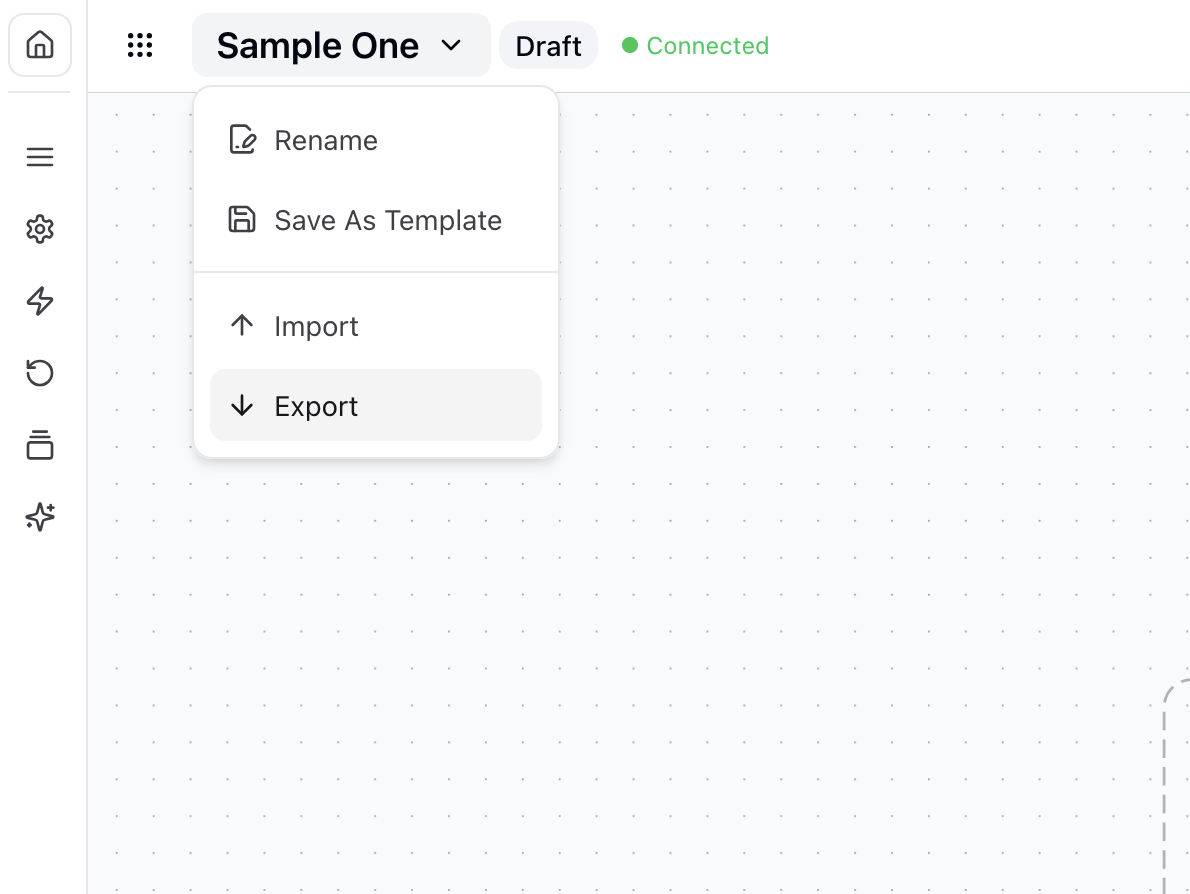The width and height of the screenshot is (1190, 894).
Task: Click the home icon in the sidebar
Action: click(40, 46)
